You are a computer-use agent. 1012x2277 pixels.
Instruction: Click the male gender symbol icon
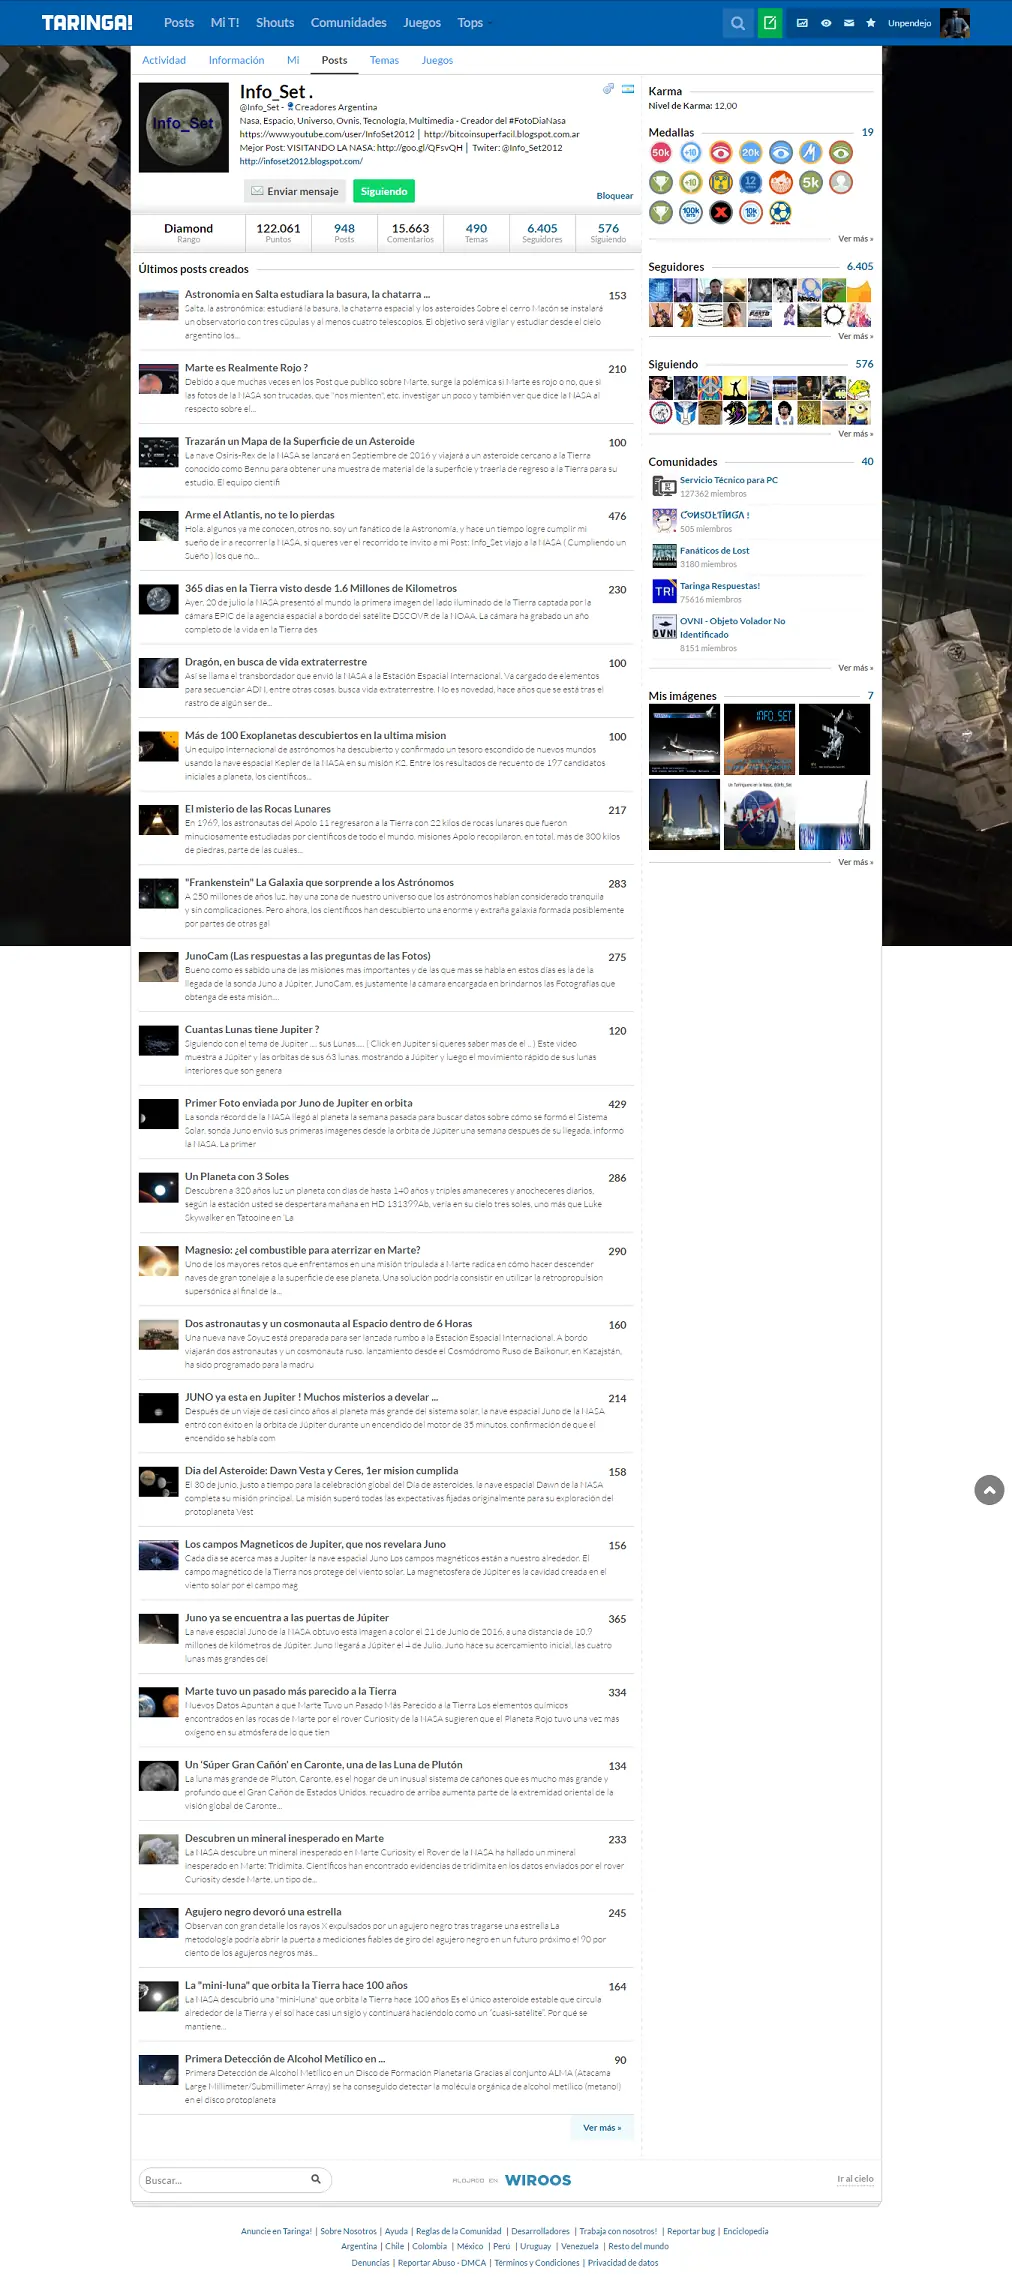[608, 89]
